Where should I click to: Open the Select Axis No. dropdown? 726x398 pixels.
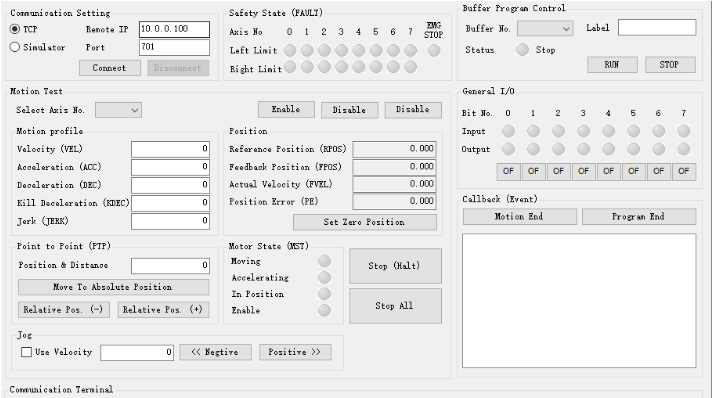tap(119, 110)
